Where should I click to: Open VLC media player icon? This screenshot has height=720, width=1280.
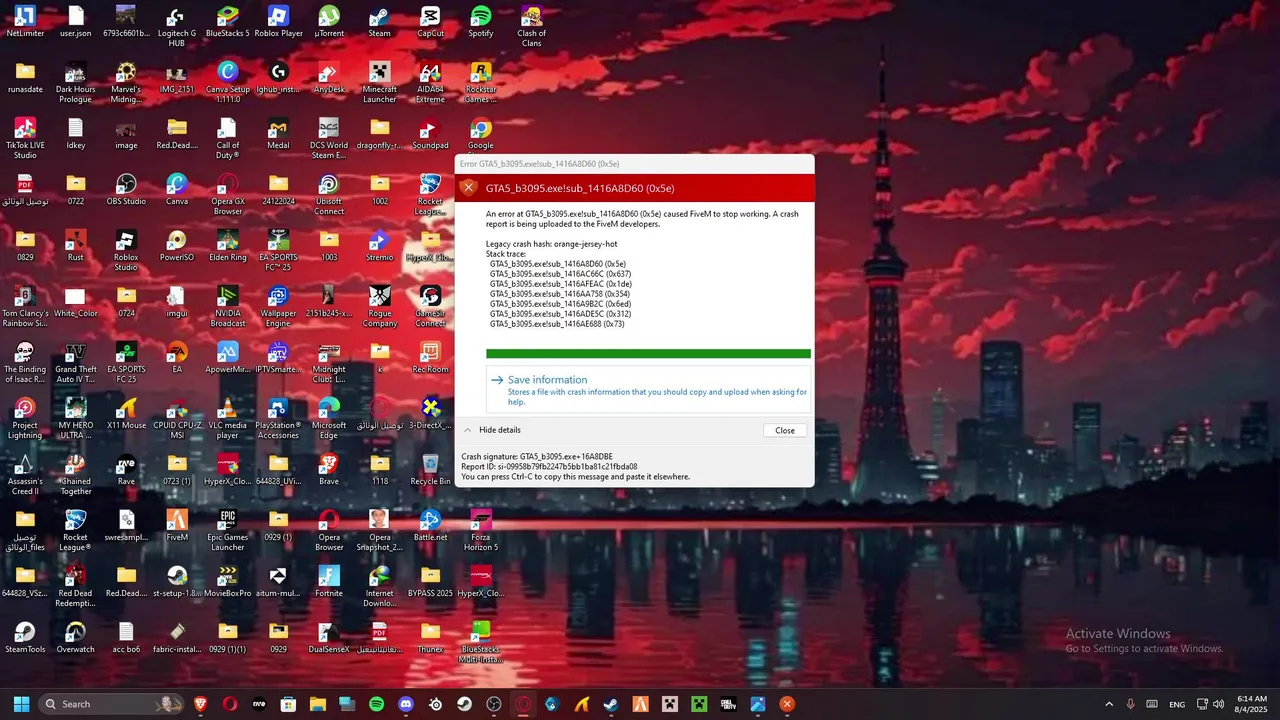(x=228, y=418)
